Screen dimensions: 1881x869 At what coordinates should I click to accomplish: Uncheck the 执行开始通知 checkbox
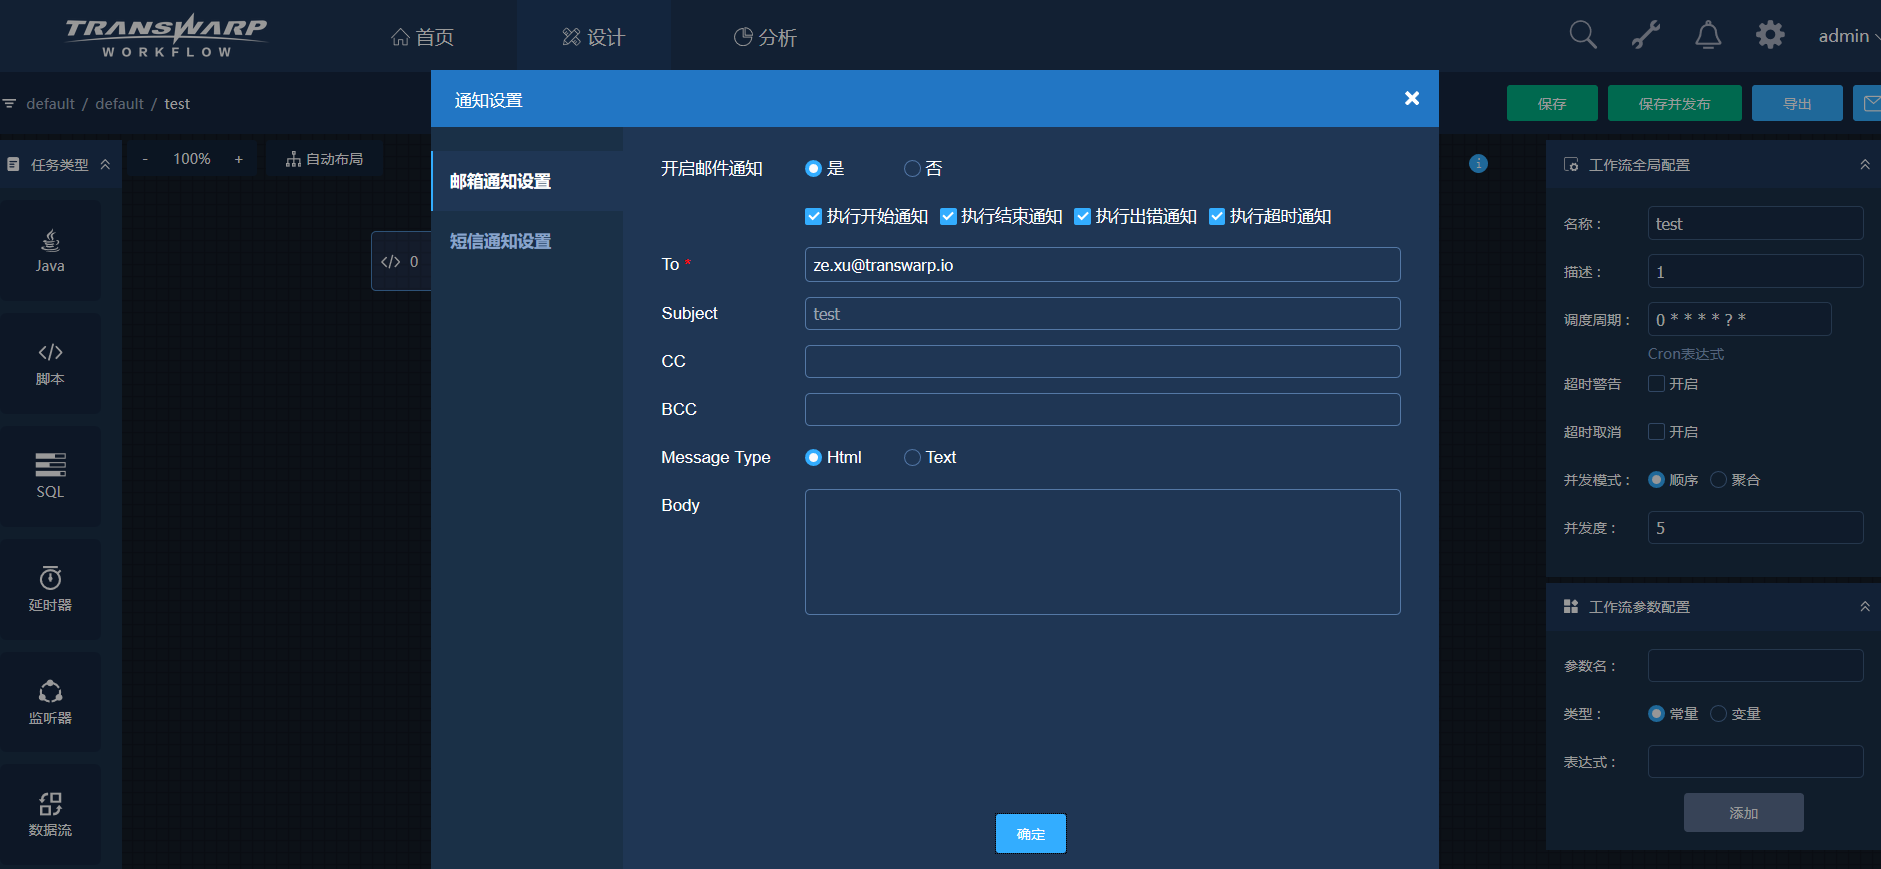814,217
